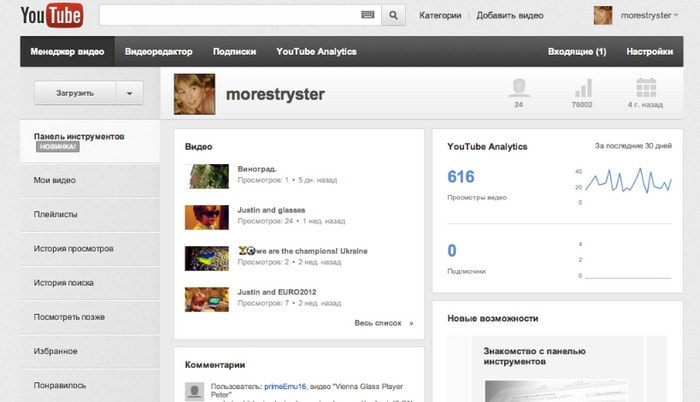Click the НОВИНКА! badge
Screen dimensions: 700x402
[58, 147]
